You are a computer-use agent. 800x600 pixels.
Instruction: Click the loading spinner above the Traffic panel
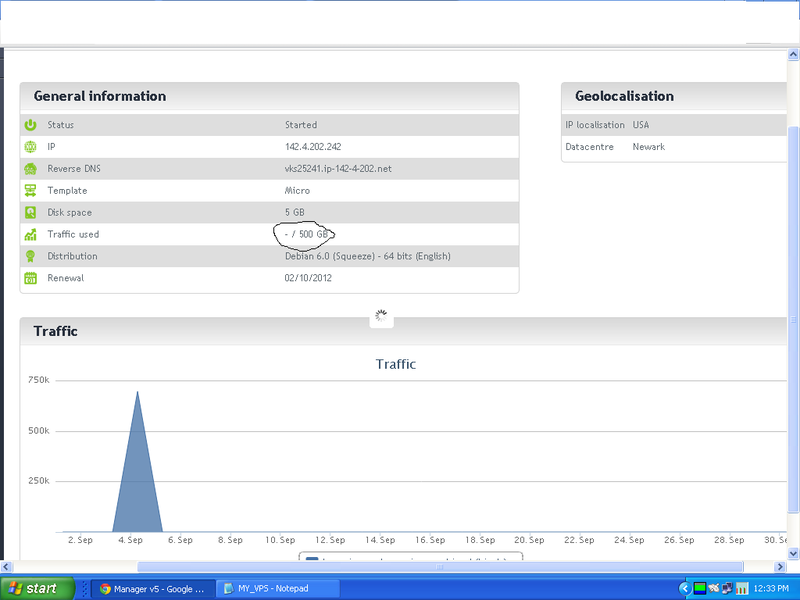click(x=381, y=316)
